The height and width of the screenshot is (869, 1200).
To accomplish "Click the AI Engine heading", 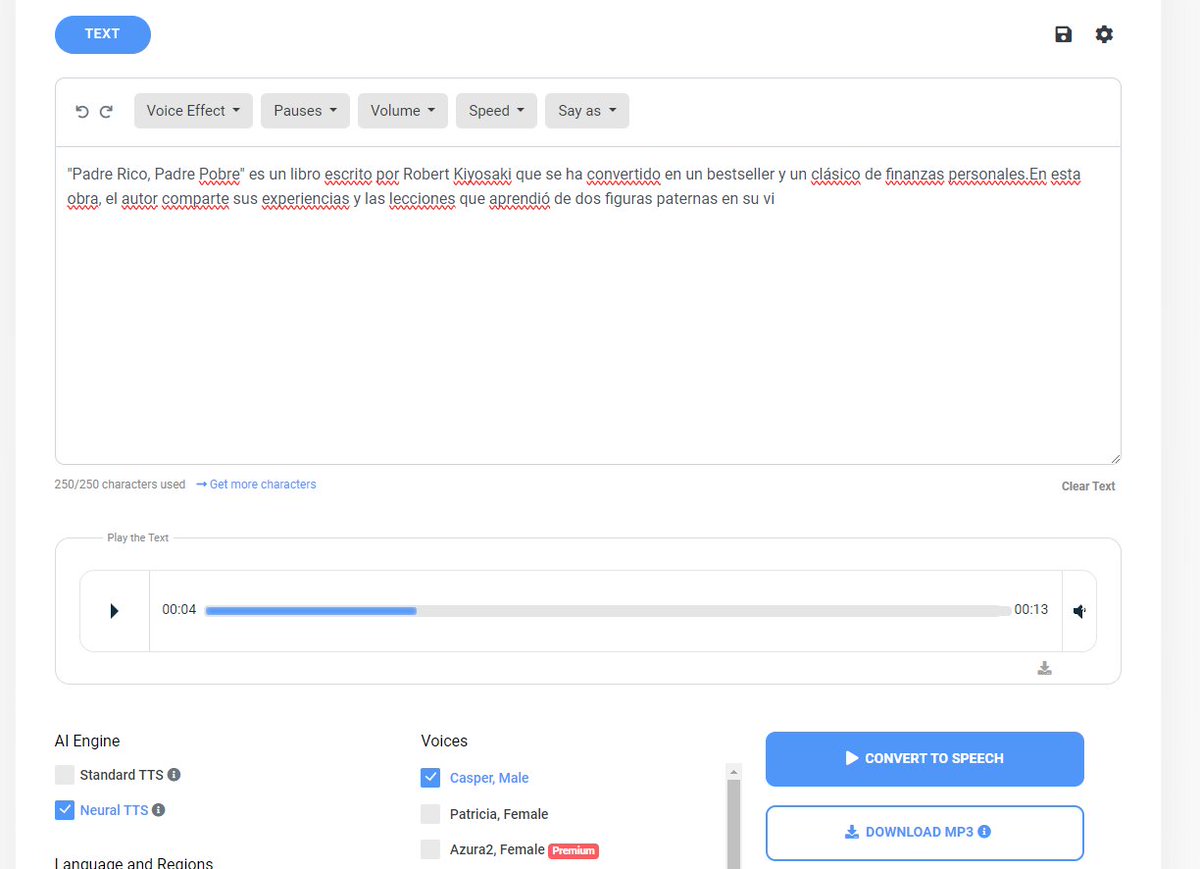I will tap(87, 741).
